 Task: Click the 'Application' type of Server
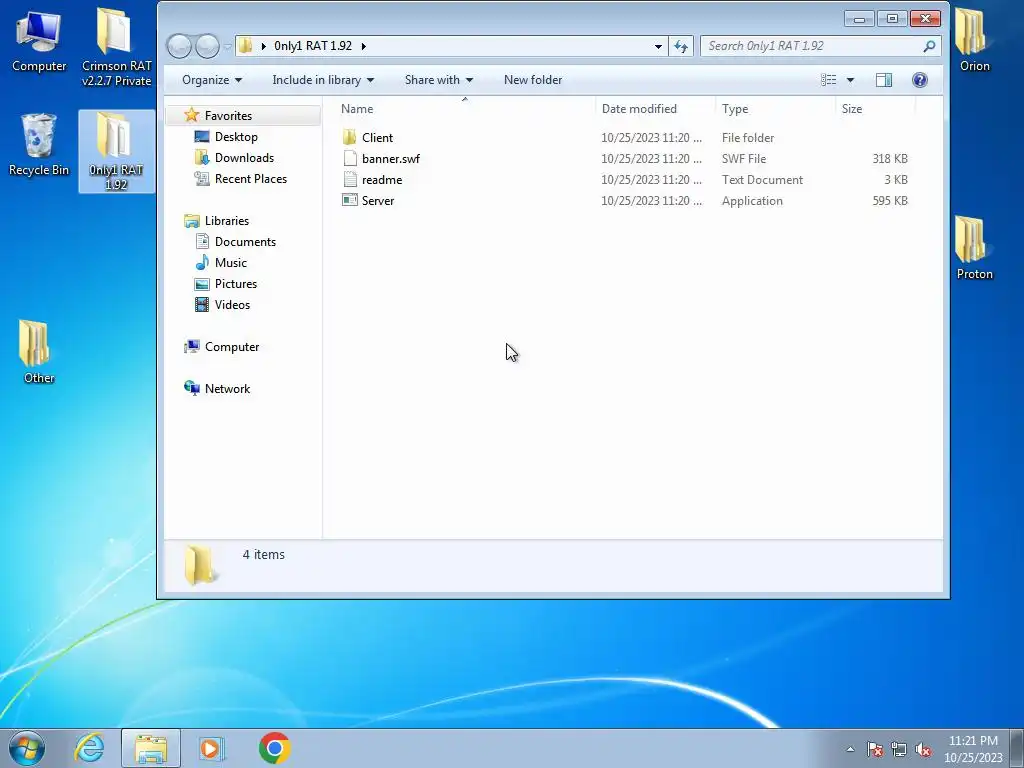point(752,200)
